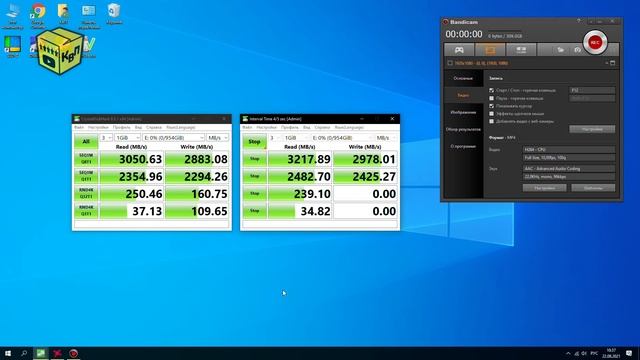Image resolution: width=640 pixels, height=360 pixels.
Task: Open the user folder desktop icon
Action: point(63,14)
